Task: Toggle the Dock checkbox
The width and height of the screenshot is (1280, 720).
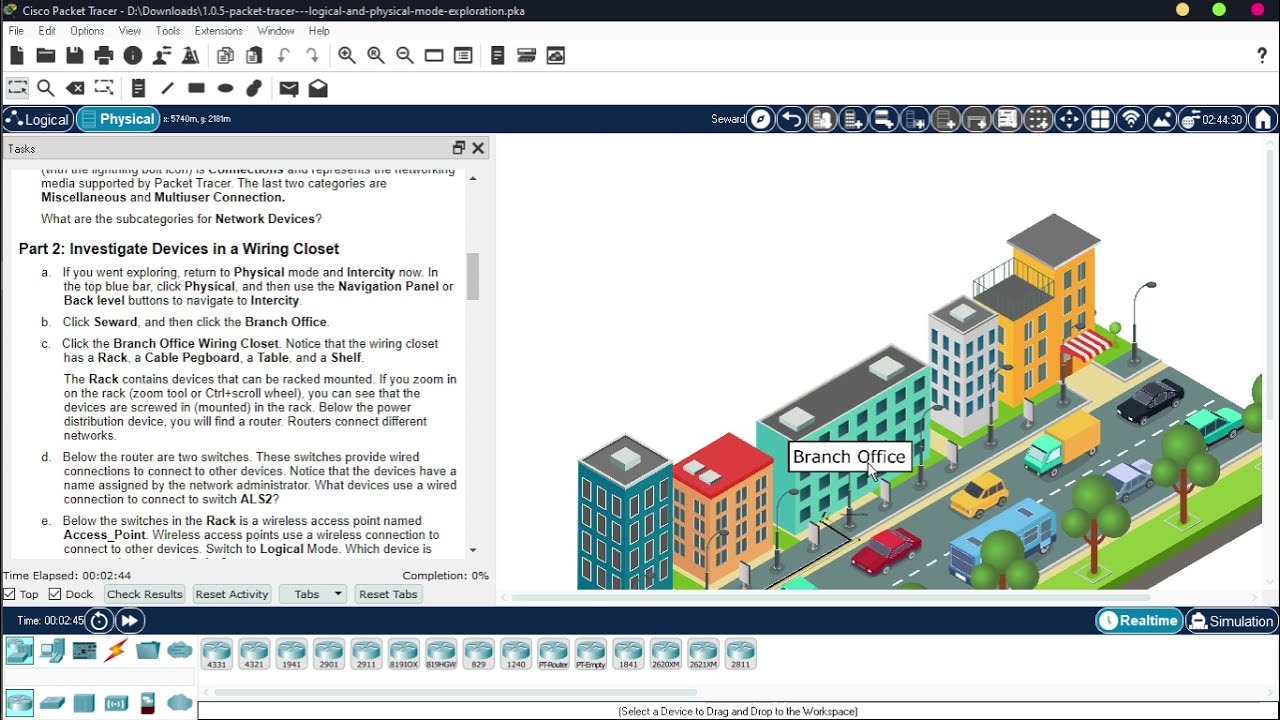Action: tap(55, 594)
